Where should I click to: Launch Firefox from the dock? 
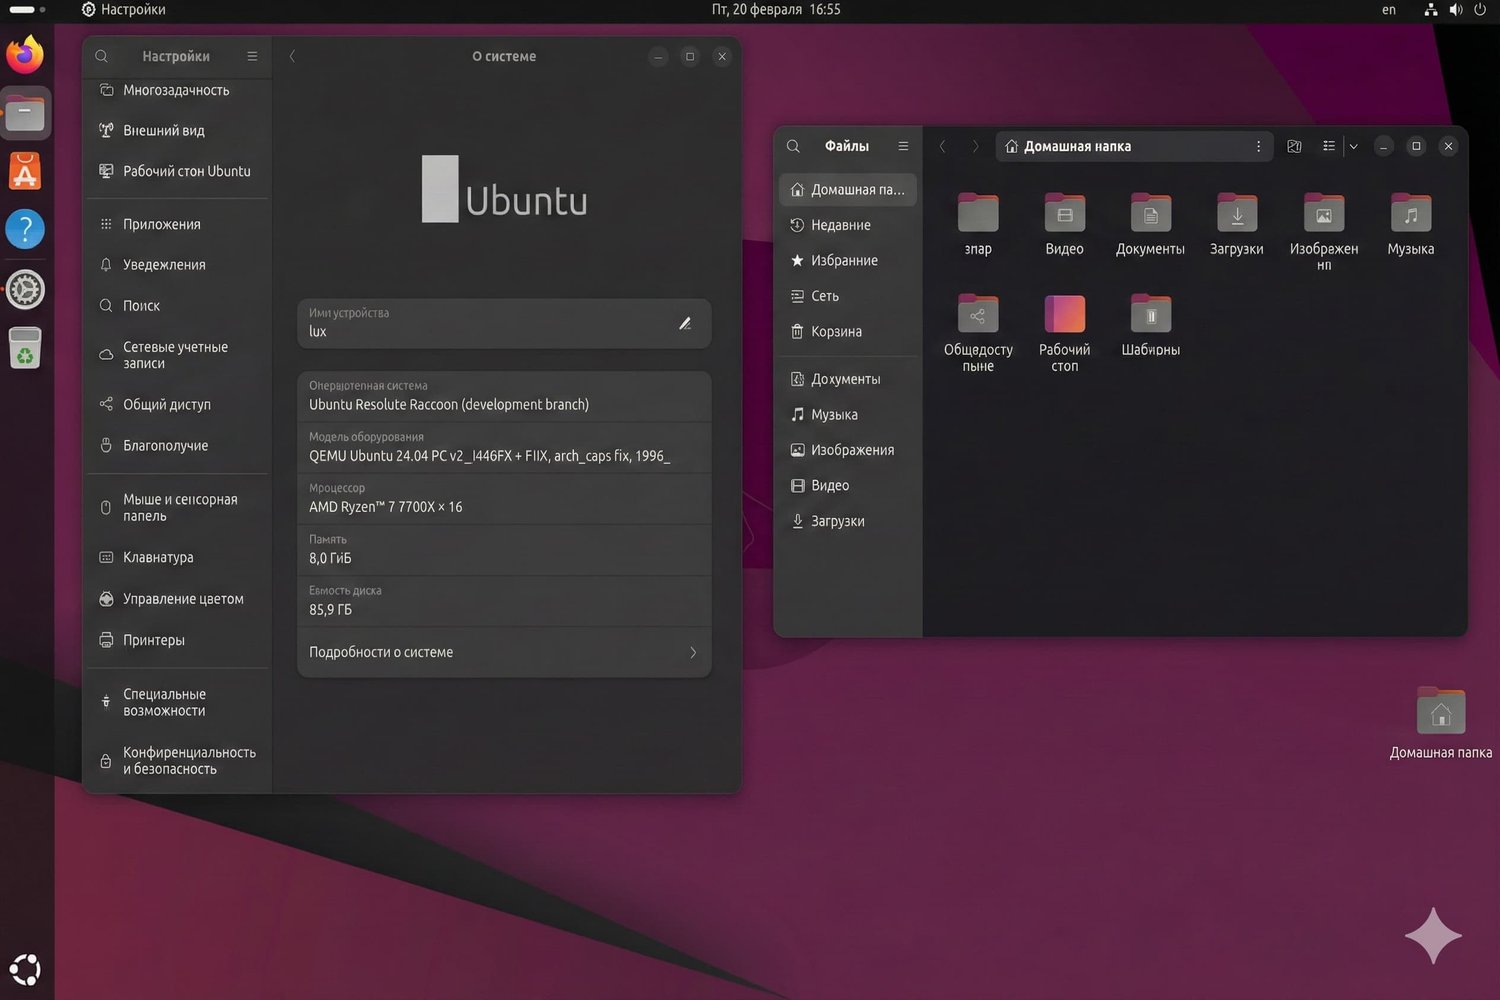tap(25, 54)
